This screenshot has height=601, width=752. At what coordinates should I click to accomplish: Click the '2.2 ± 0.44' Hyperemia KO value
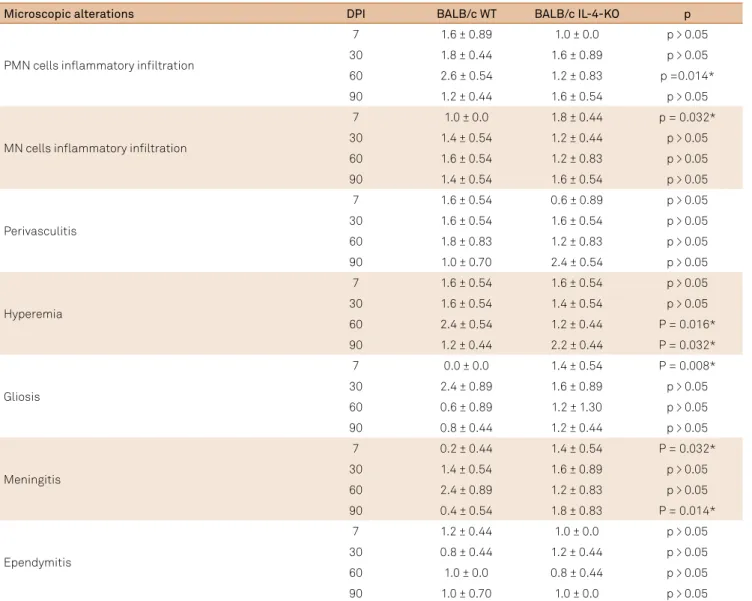click(577, 345)
